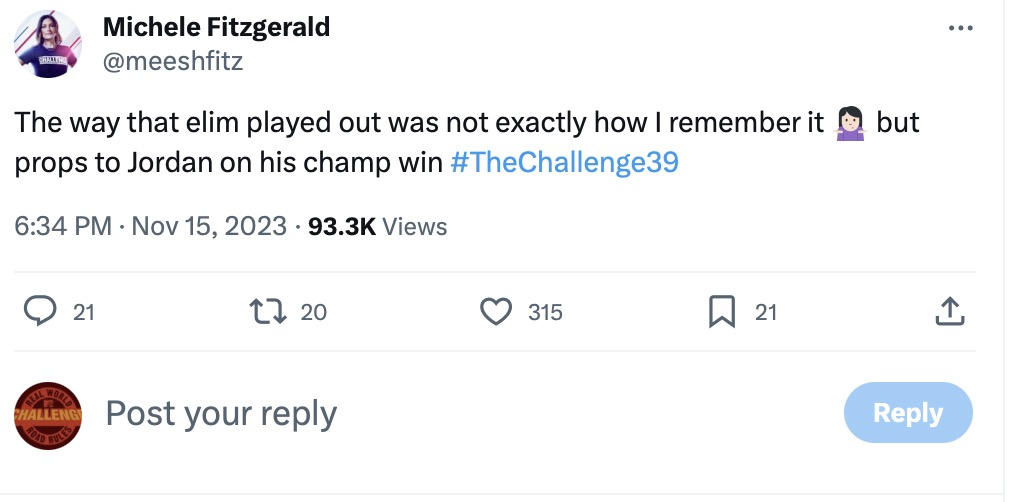Click the 20 reposts count
Image resolution: width=1020 pixels, height=502 pixels.
coord(313,312)
